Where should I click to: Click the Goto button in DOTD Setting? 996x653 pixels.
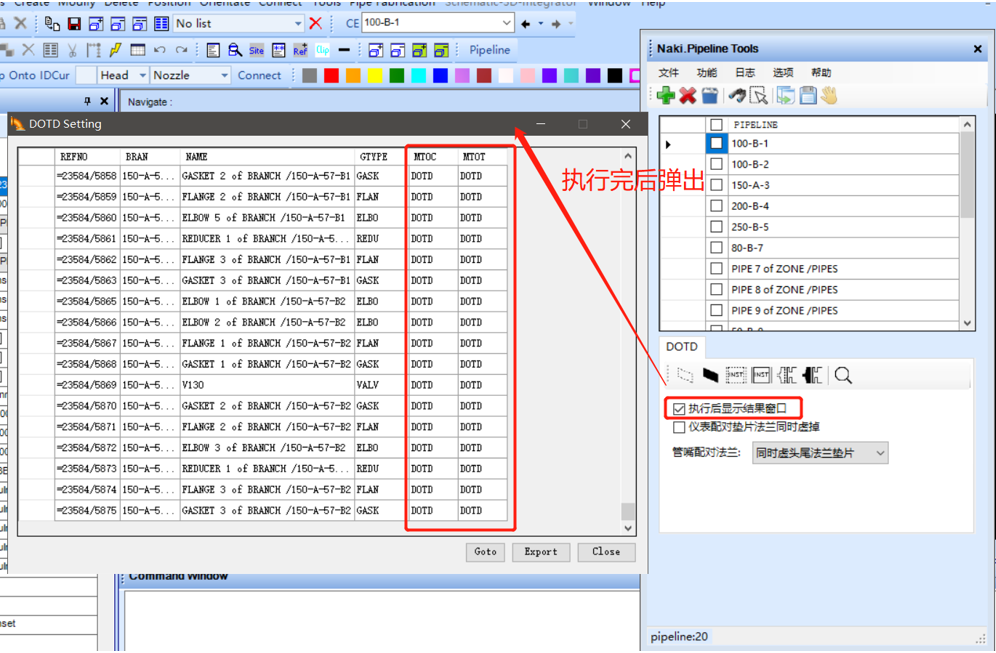pos(485,551)
